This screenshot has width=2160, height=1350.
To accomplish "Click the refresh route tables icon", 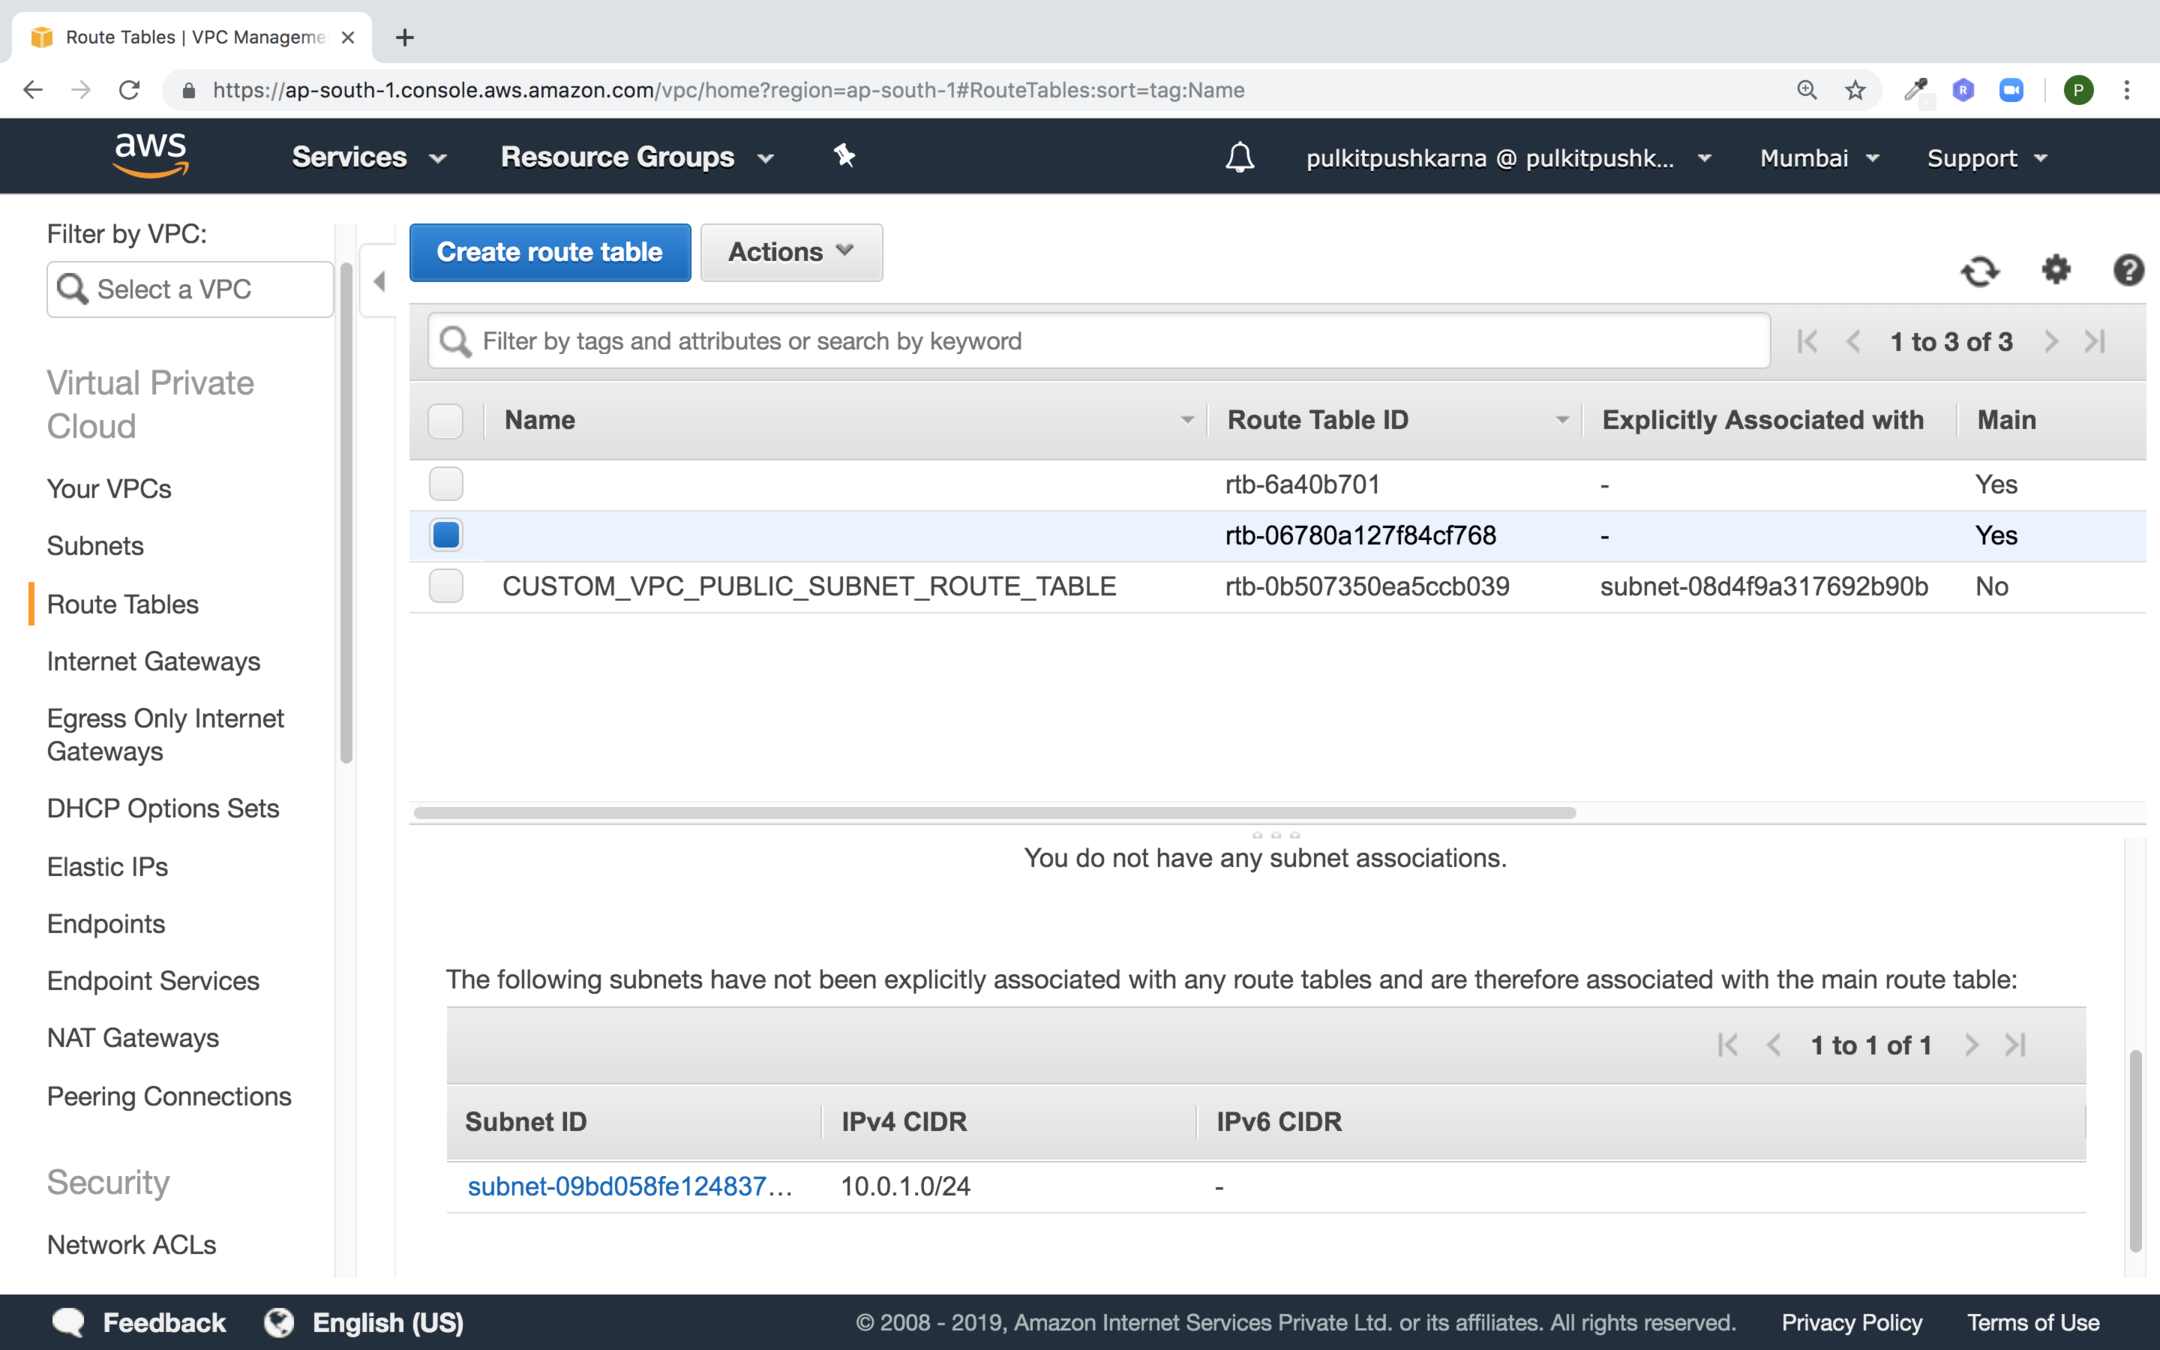I will tap(1979, 271).
